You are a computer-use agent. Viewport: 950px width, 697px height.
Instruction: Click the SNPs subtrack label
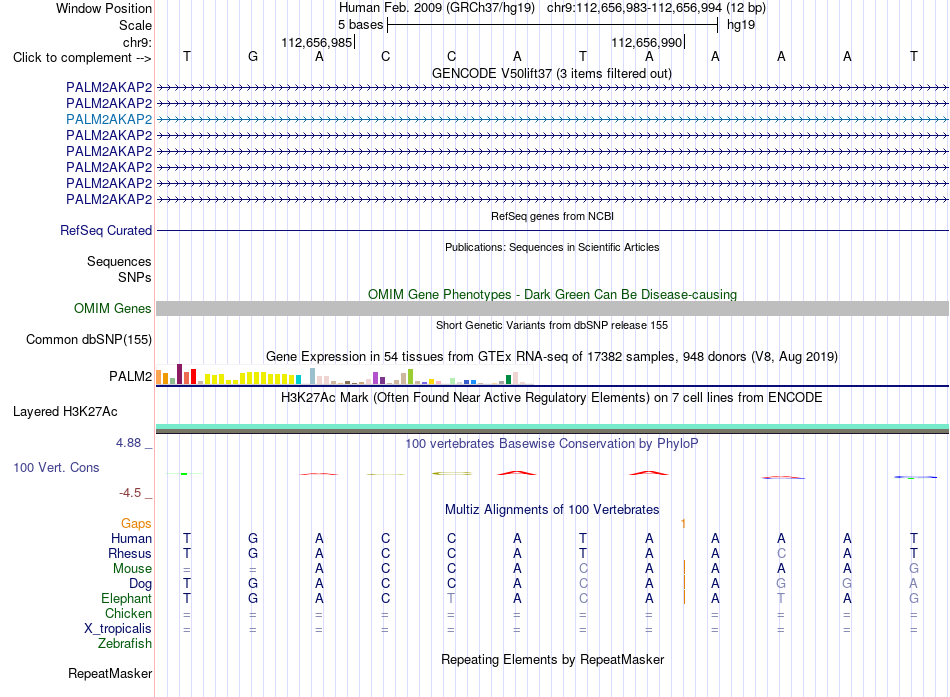(135, 277)
